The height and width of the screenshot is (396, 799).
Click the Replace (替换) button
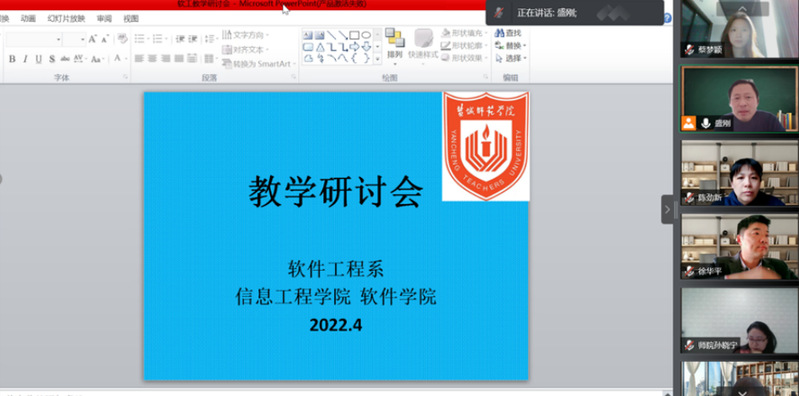tap(511, 46)
